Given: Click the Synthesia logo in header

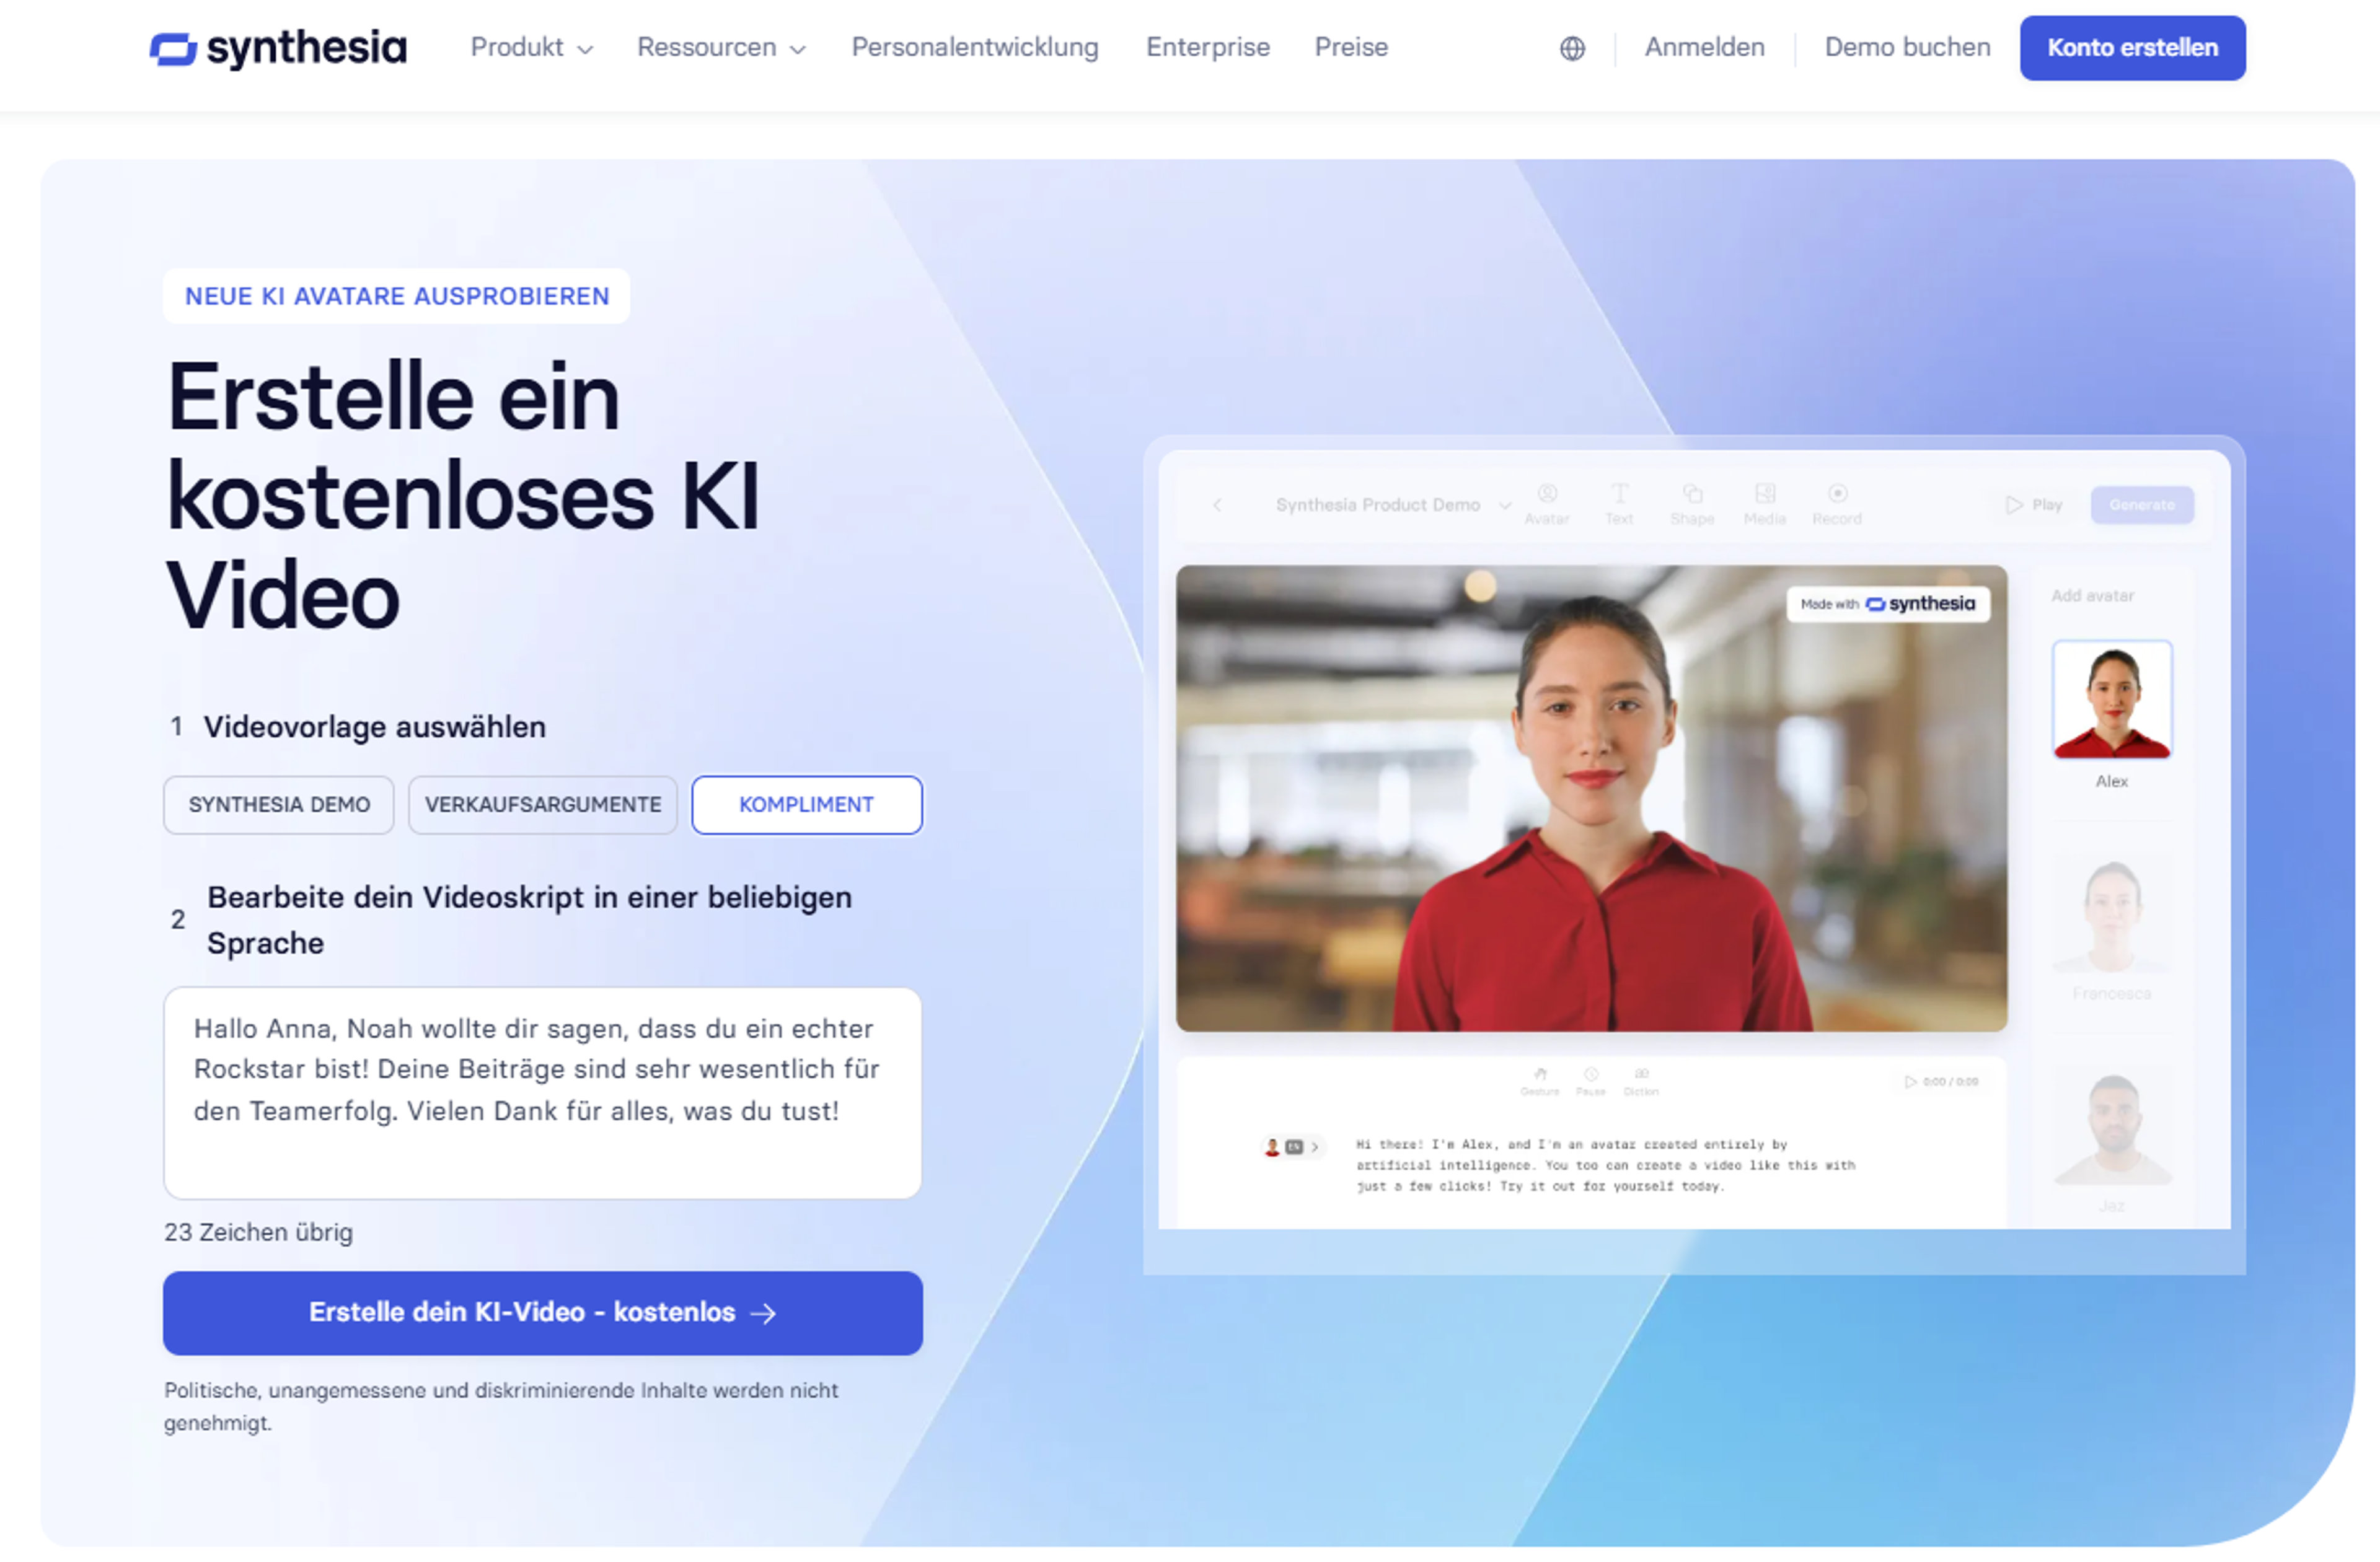Looking at the screenshot, I should click(x=278, y=47).
